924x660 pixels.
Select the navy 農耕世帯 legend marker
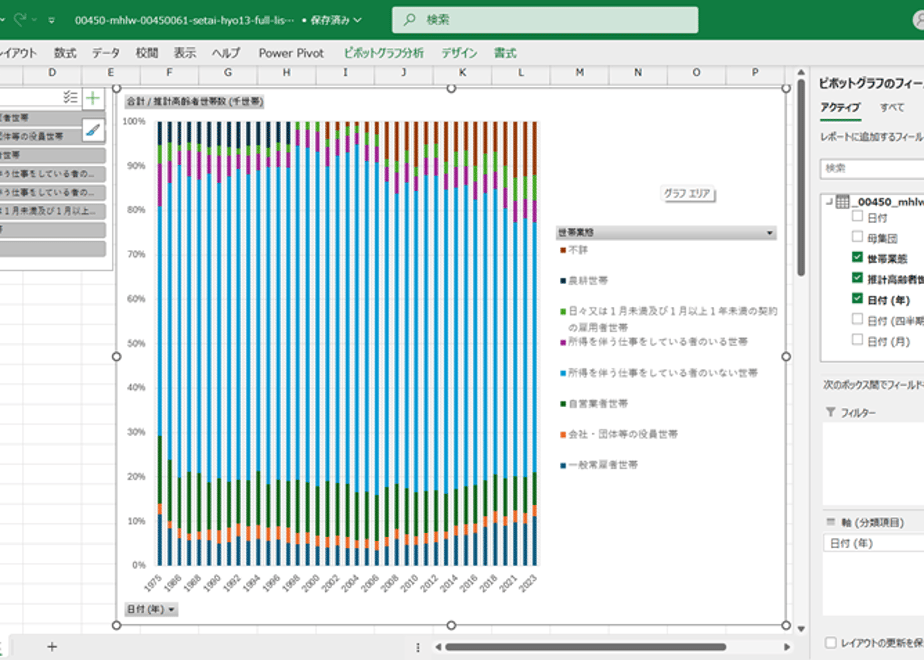[x=563, y=281]
